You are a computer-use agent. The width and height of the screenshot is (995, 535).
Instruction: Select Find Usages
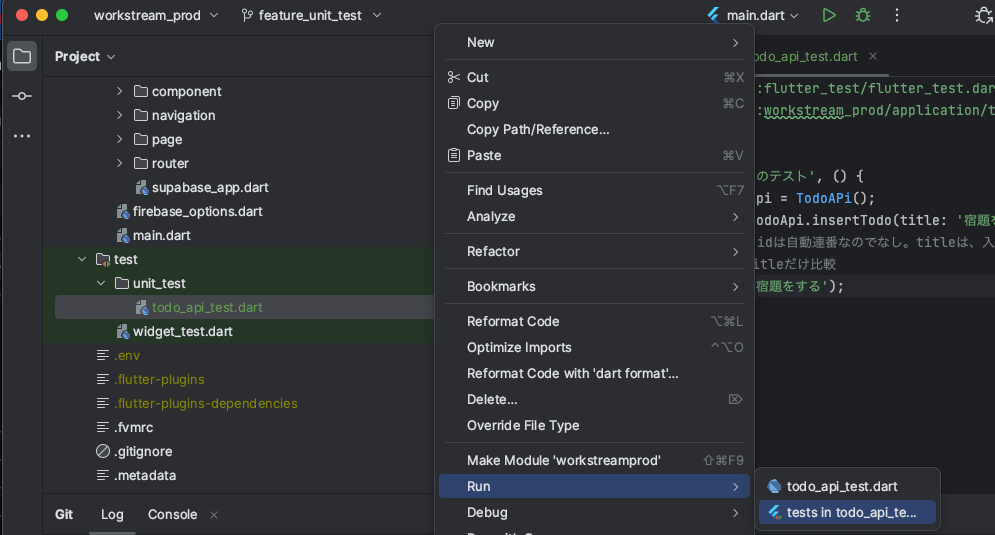[595, 190]
